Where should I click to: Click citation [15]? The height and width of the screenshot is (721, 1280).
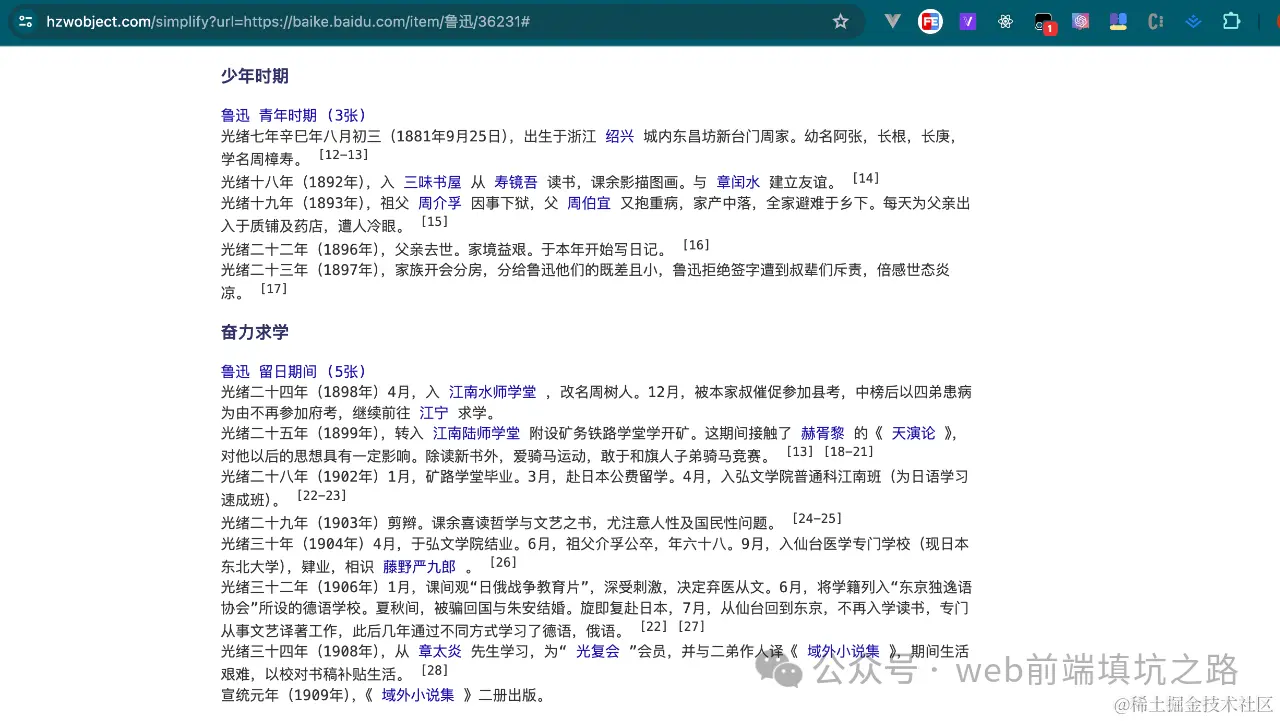(434, 222)
